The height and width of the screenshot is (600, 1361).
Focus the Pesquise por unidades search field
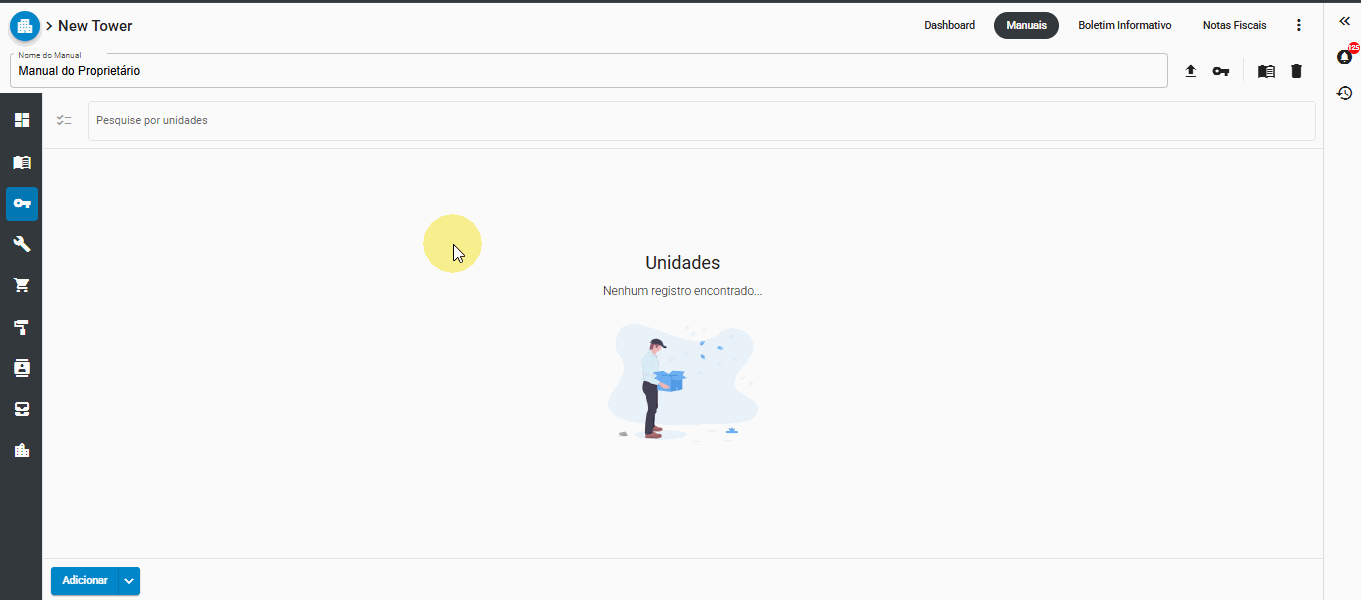tap(700, 121)
